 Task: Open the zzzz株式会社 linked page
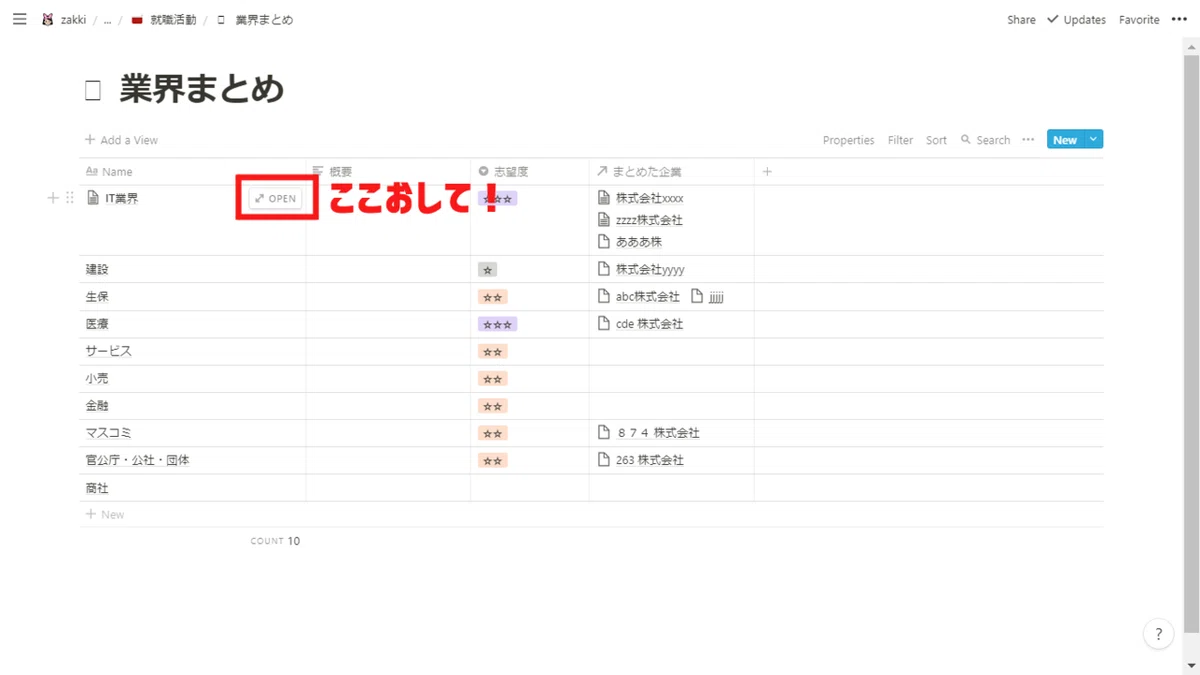pos(649,220)
